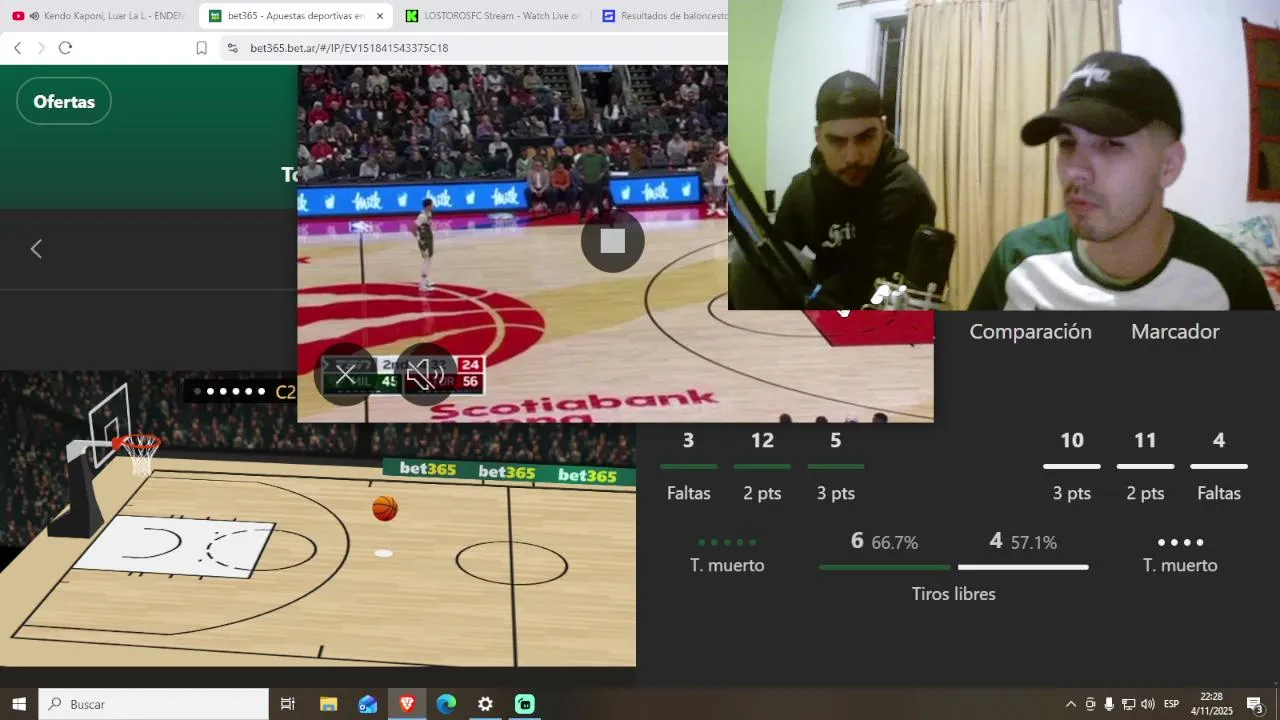Select the active bet365 Apuestas deportivas tab
This screenshot has height=720, width=1280.
[295, 16]
